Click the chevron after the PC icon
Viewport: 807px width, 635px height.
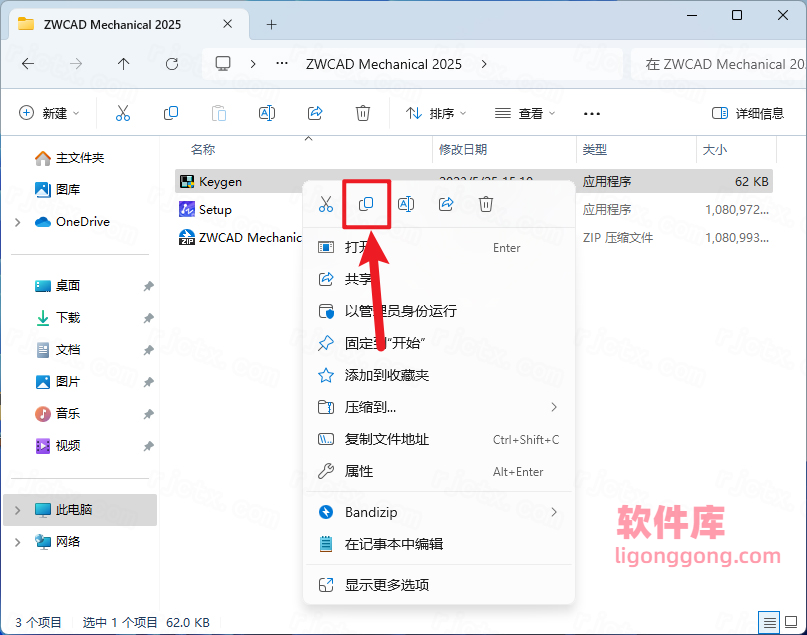[x=253, y=64]
